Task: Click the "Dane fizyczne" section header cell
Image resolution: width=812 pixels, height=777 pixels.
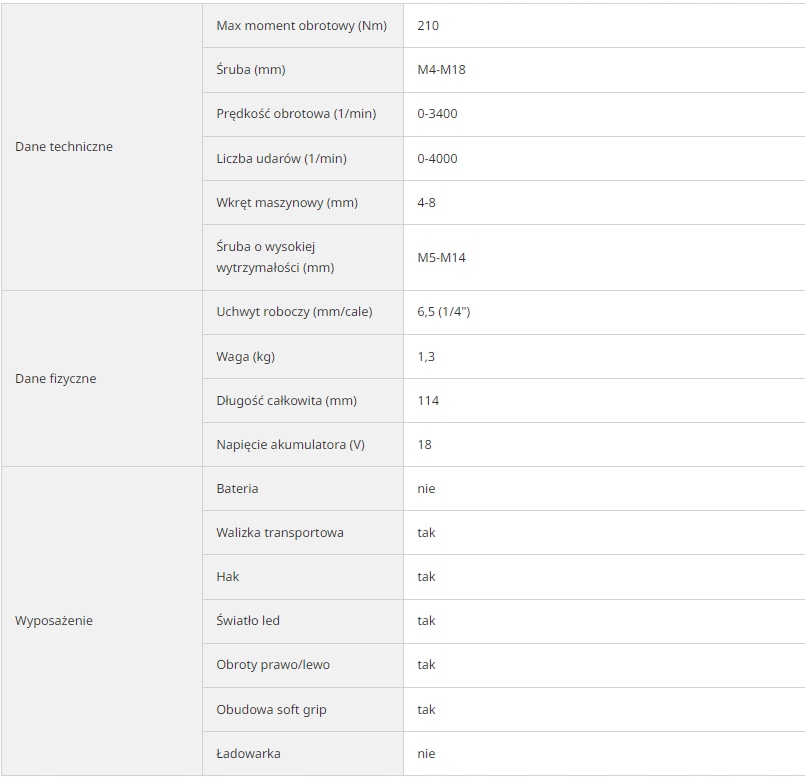Action: tap(56, 379)
